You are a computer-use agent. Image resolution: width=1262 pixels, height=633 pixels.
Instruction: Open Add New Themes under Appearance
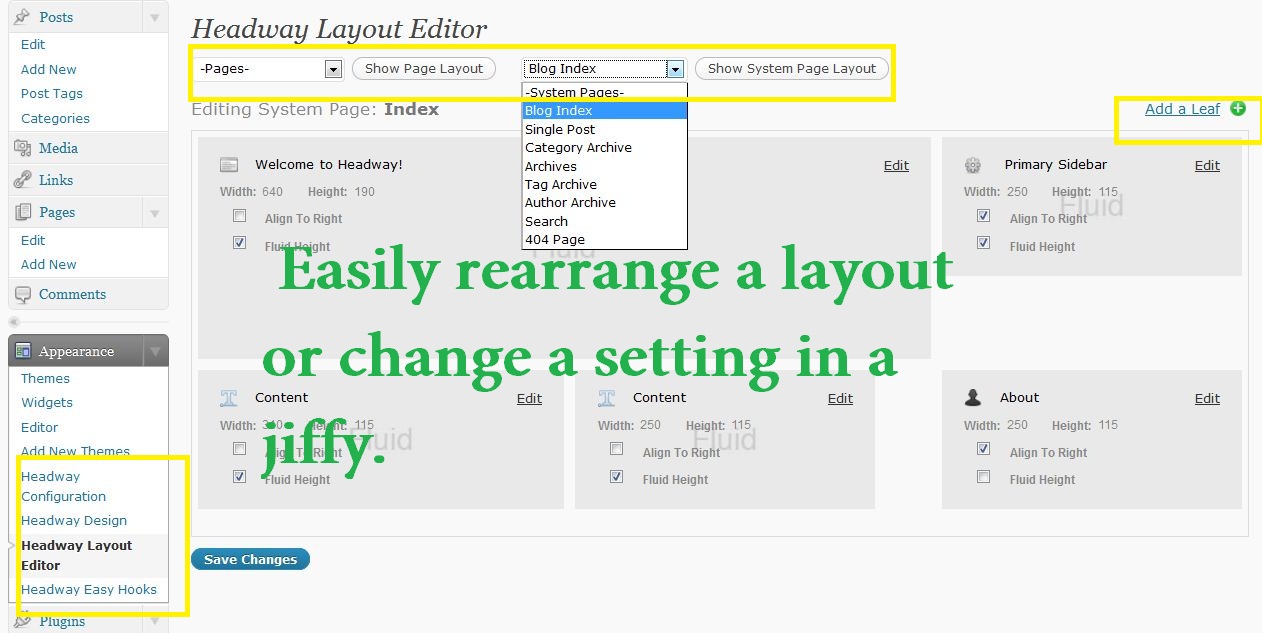(76, 451)
